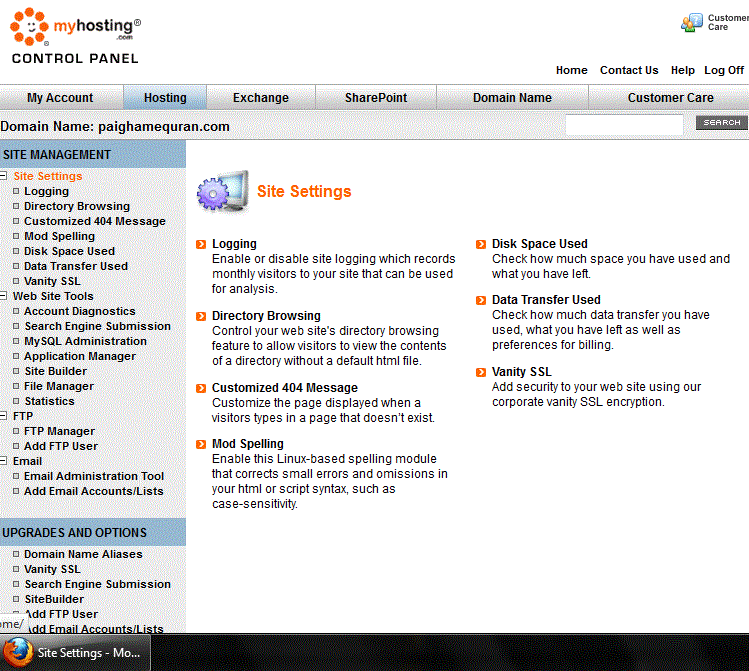
Task: Click the Customer Care icon at top right
Action: 692,22
